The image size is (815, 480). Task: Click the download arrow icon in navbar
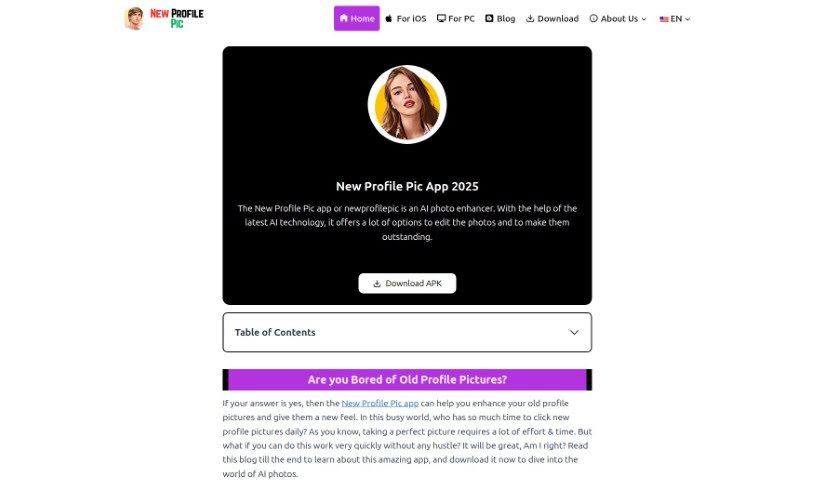coord(530,18)
